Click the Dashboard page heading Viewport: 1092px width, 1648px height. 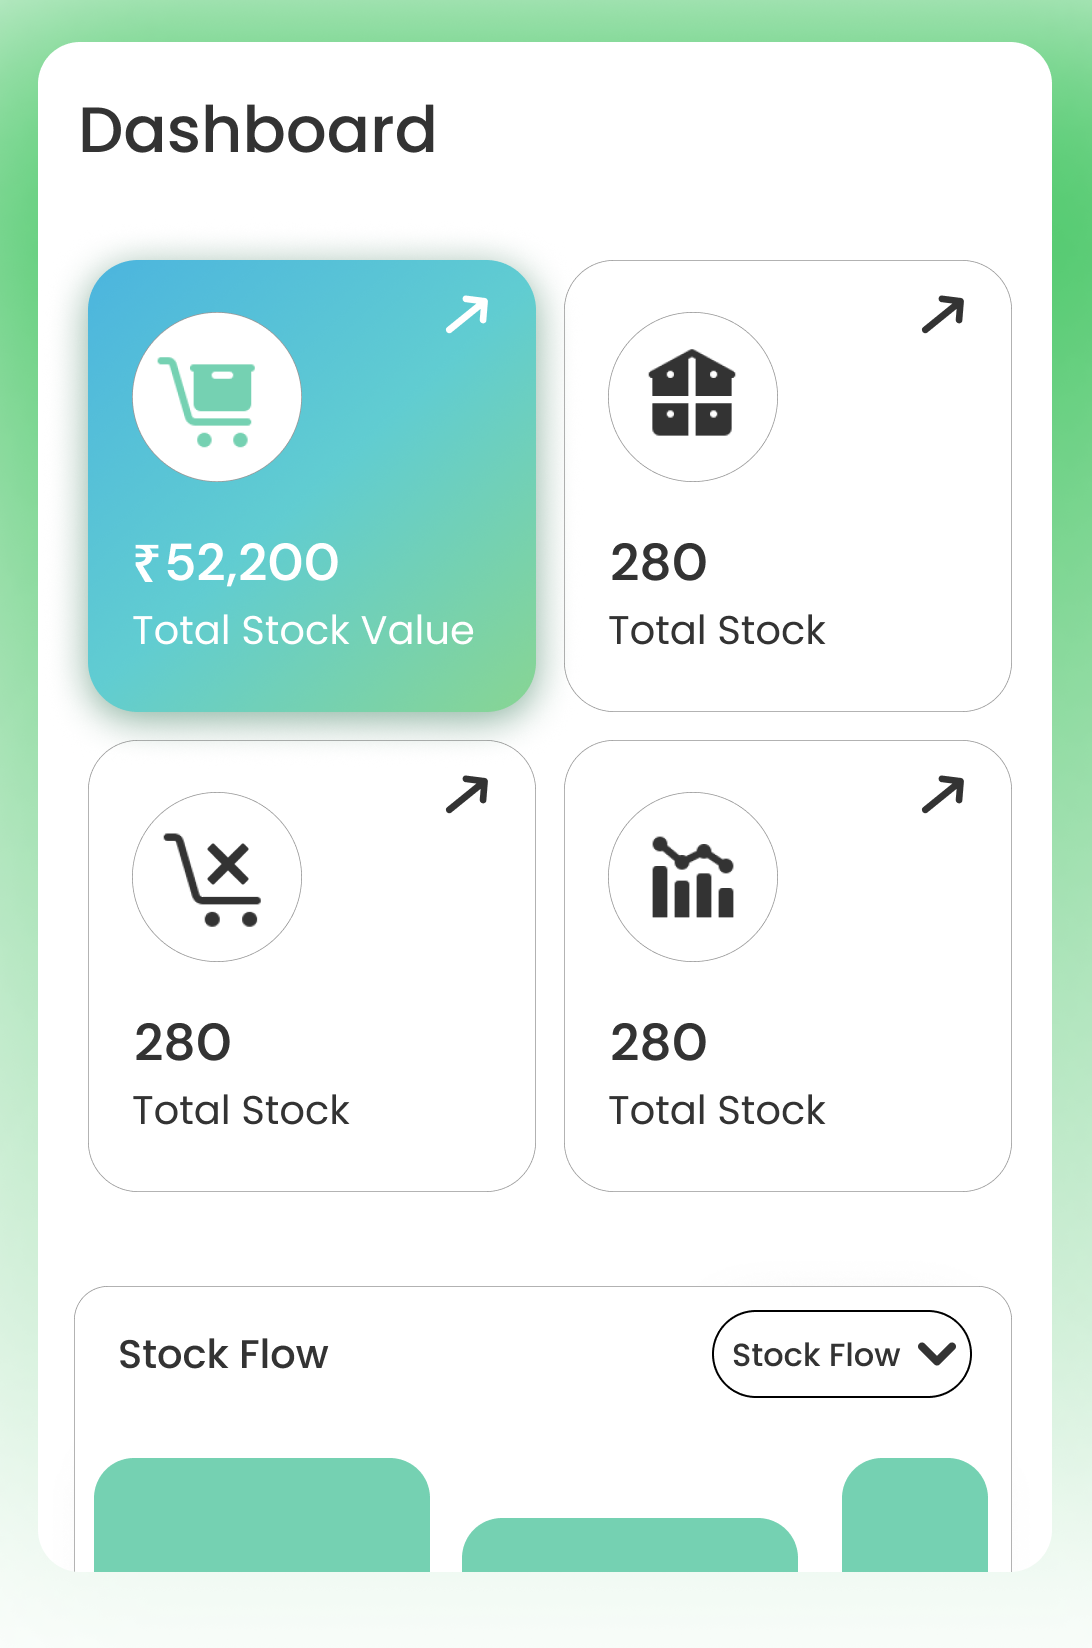coord(258,130)
